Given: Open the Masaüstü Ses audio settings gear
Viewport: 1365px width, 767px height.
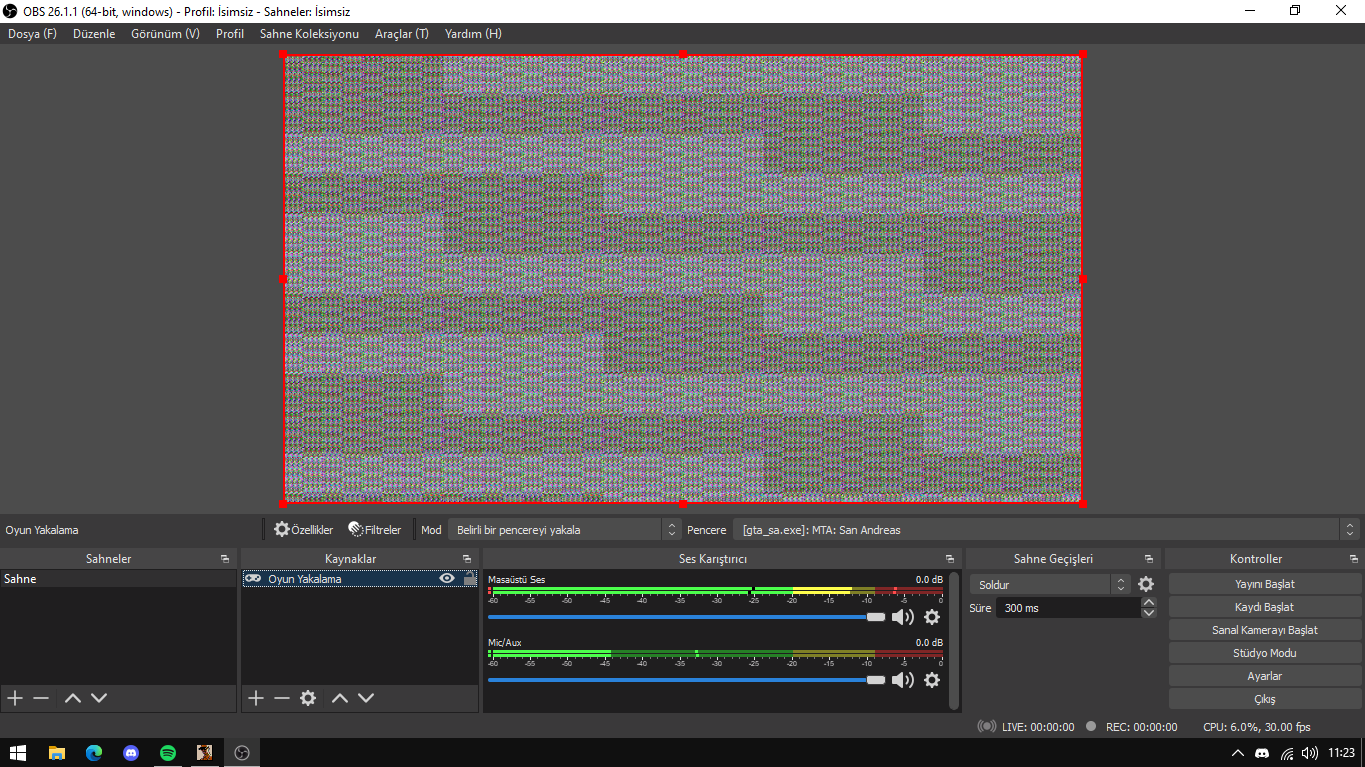Looking at the screenshot, I should click(x=931, y=617).
